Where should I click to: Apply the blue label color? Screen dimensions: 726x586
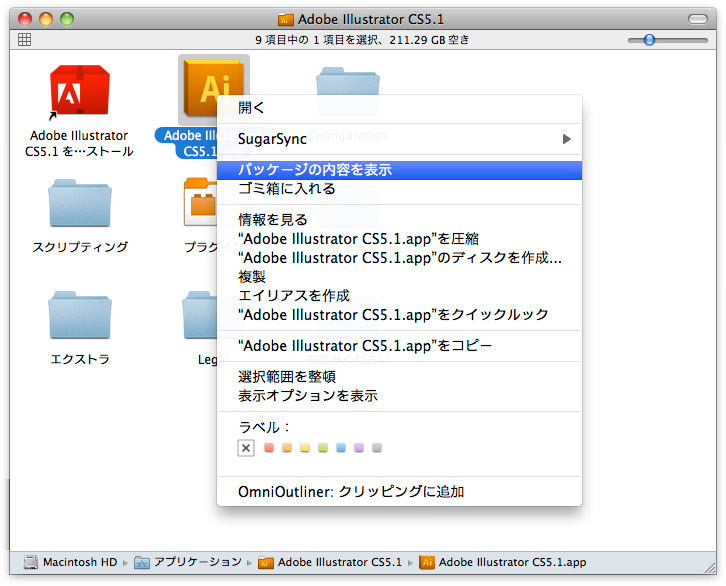[341, 448]
